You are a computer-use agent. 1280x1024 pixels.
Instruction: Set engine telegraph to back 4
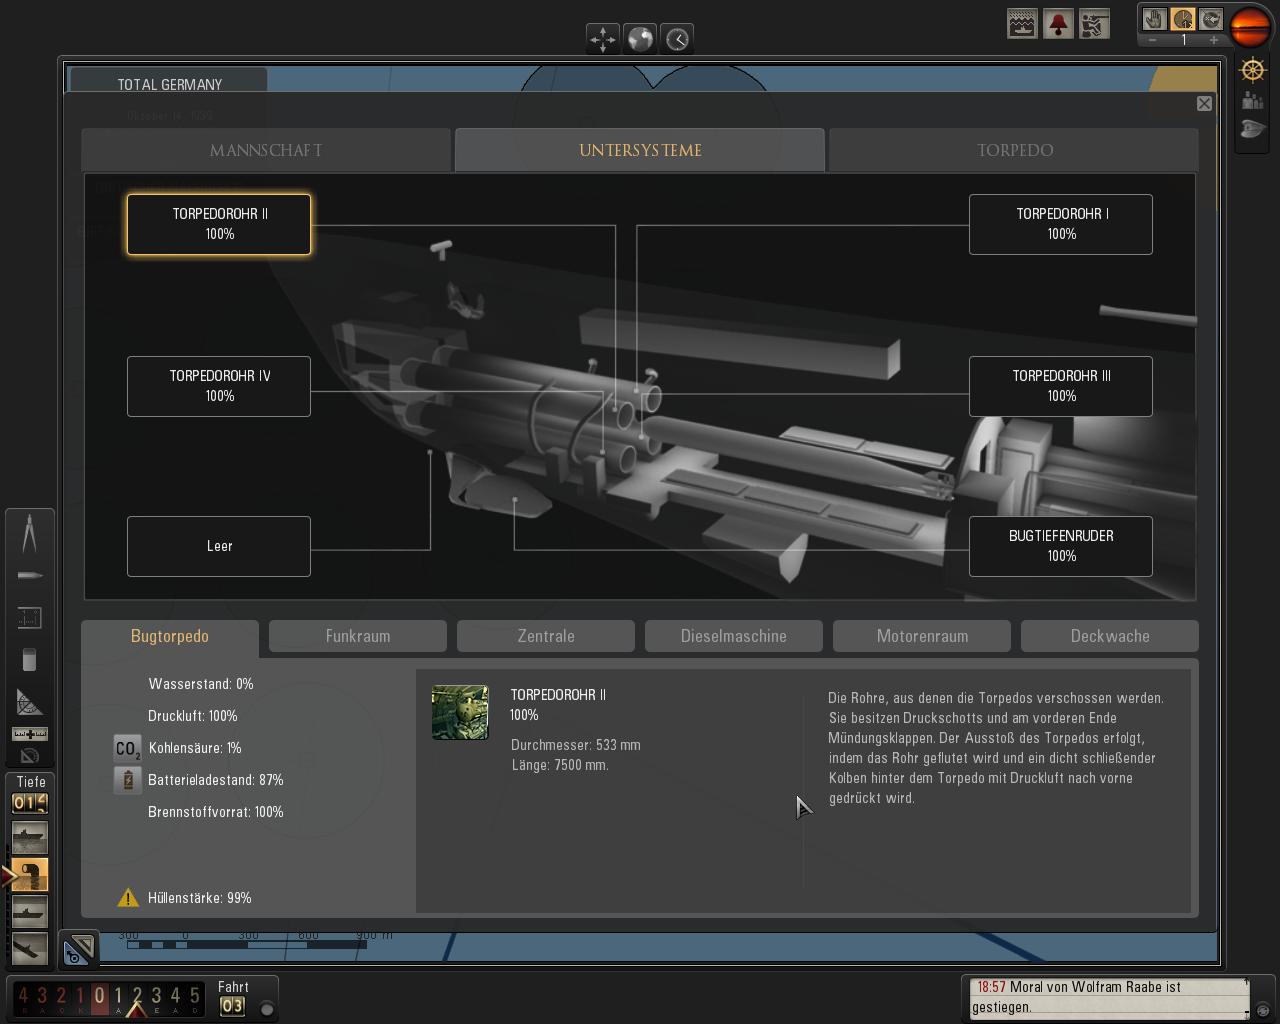[x=23, y=995]
